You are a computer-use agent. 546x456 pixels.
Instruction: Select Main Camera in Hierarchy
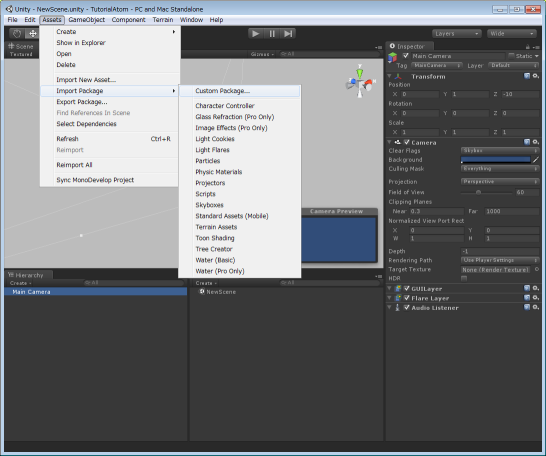pyautogui.click(x=95, y=292)
